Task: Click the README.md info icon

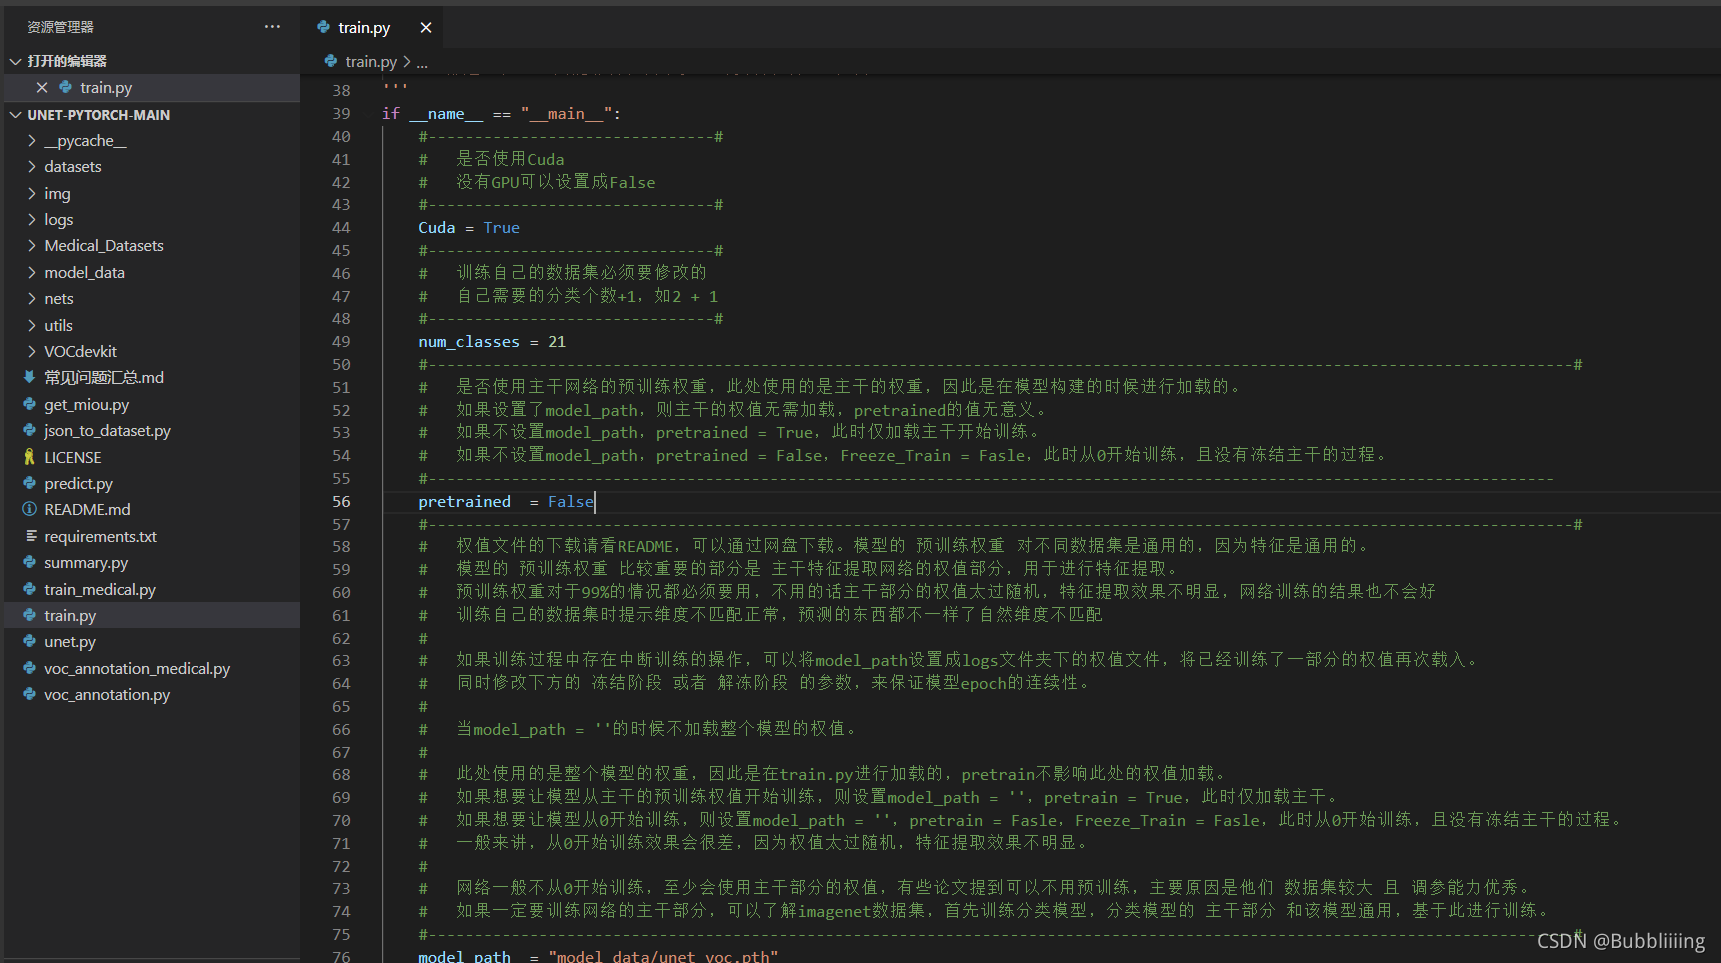Action: point(29,509)
